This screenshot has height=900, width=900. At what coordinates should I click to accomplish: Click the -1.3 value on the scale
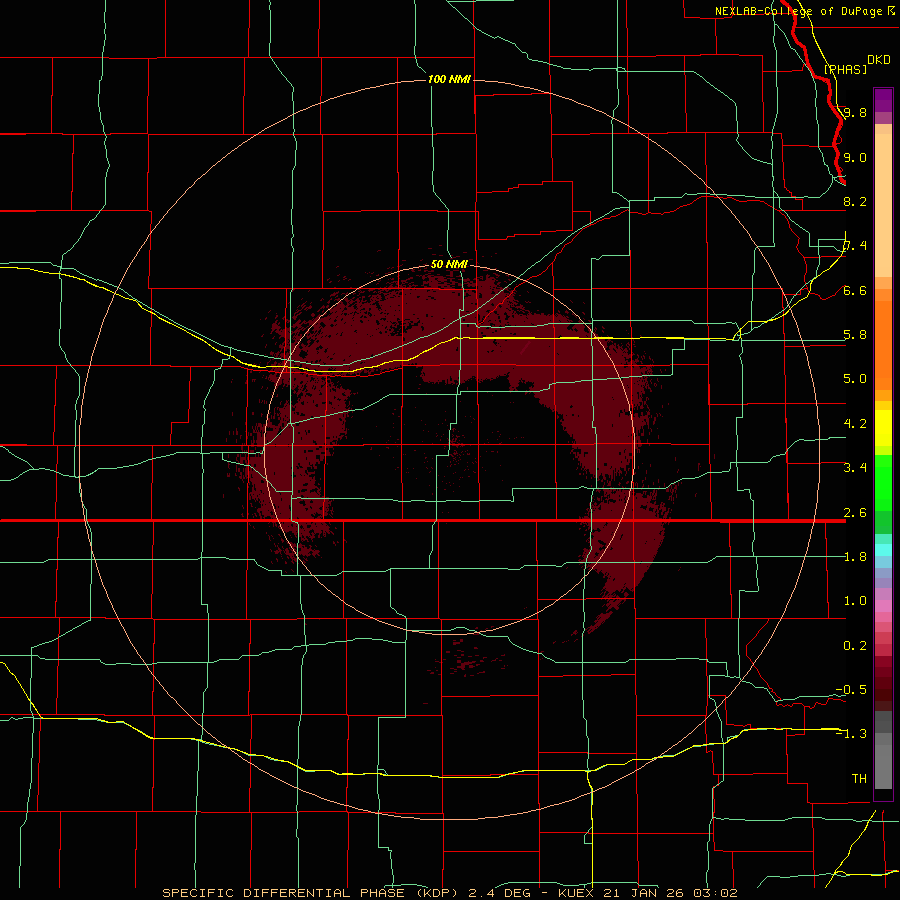851,734
